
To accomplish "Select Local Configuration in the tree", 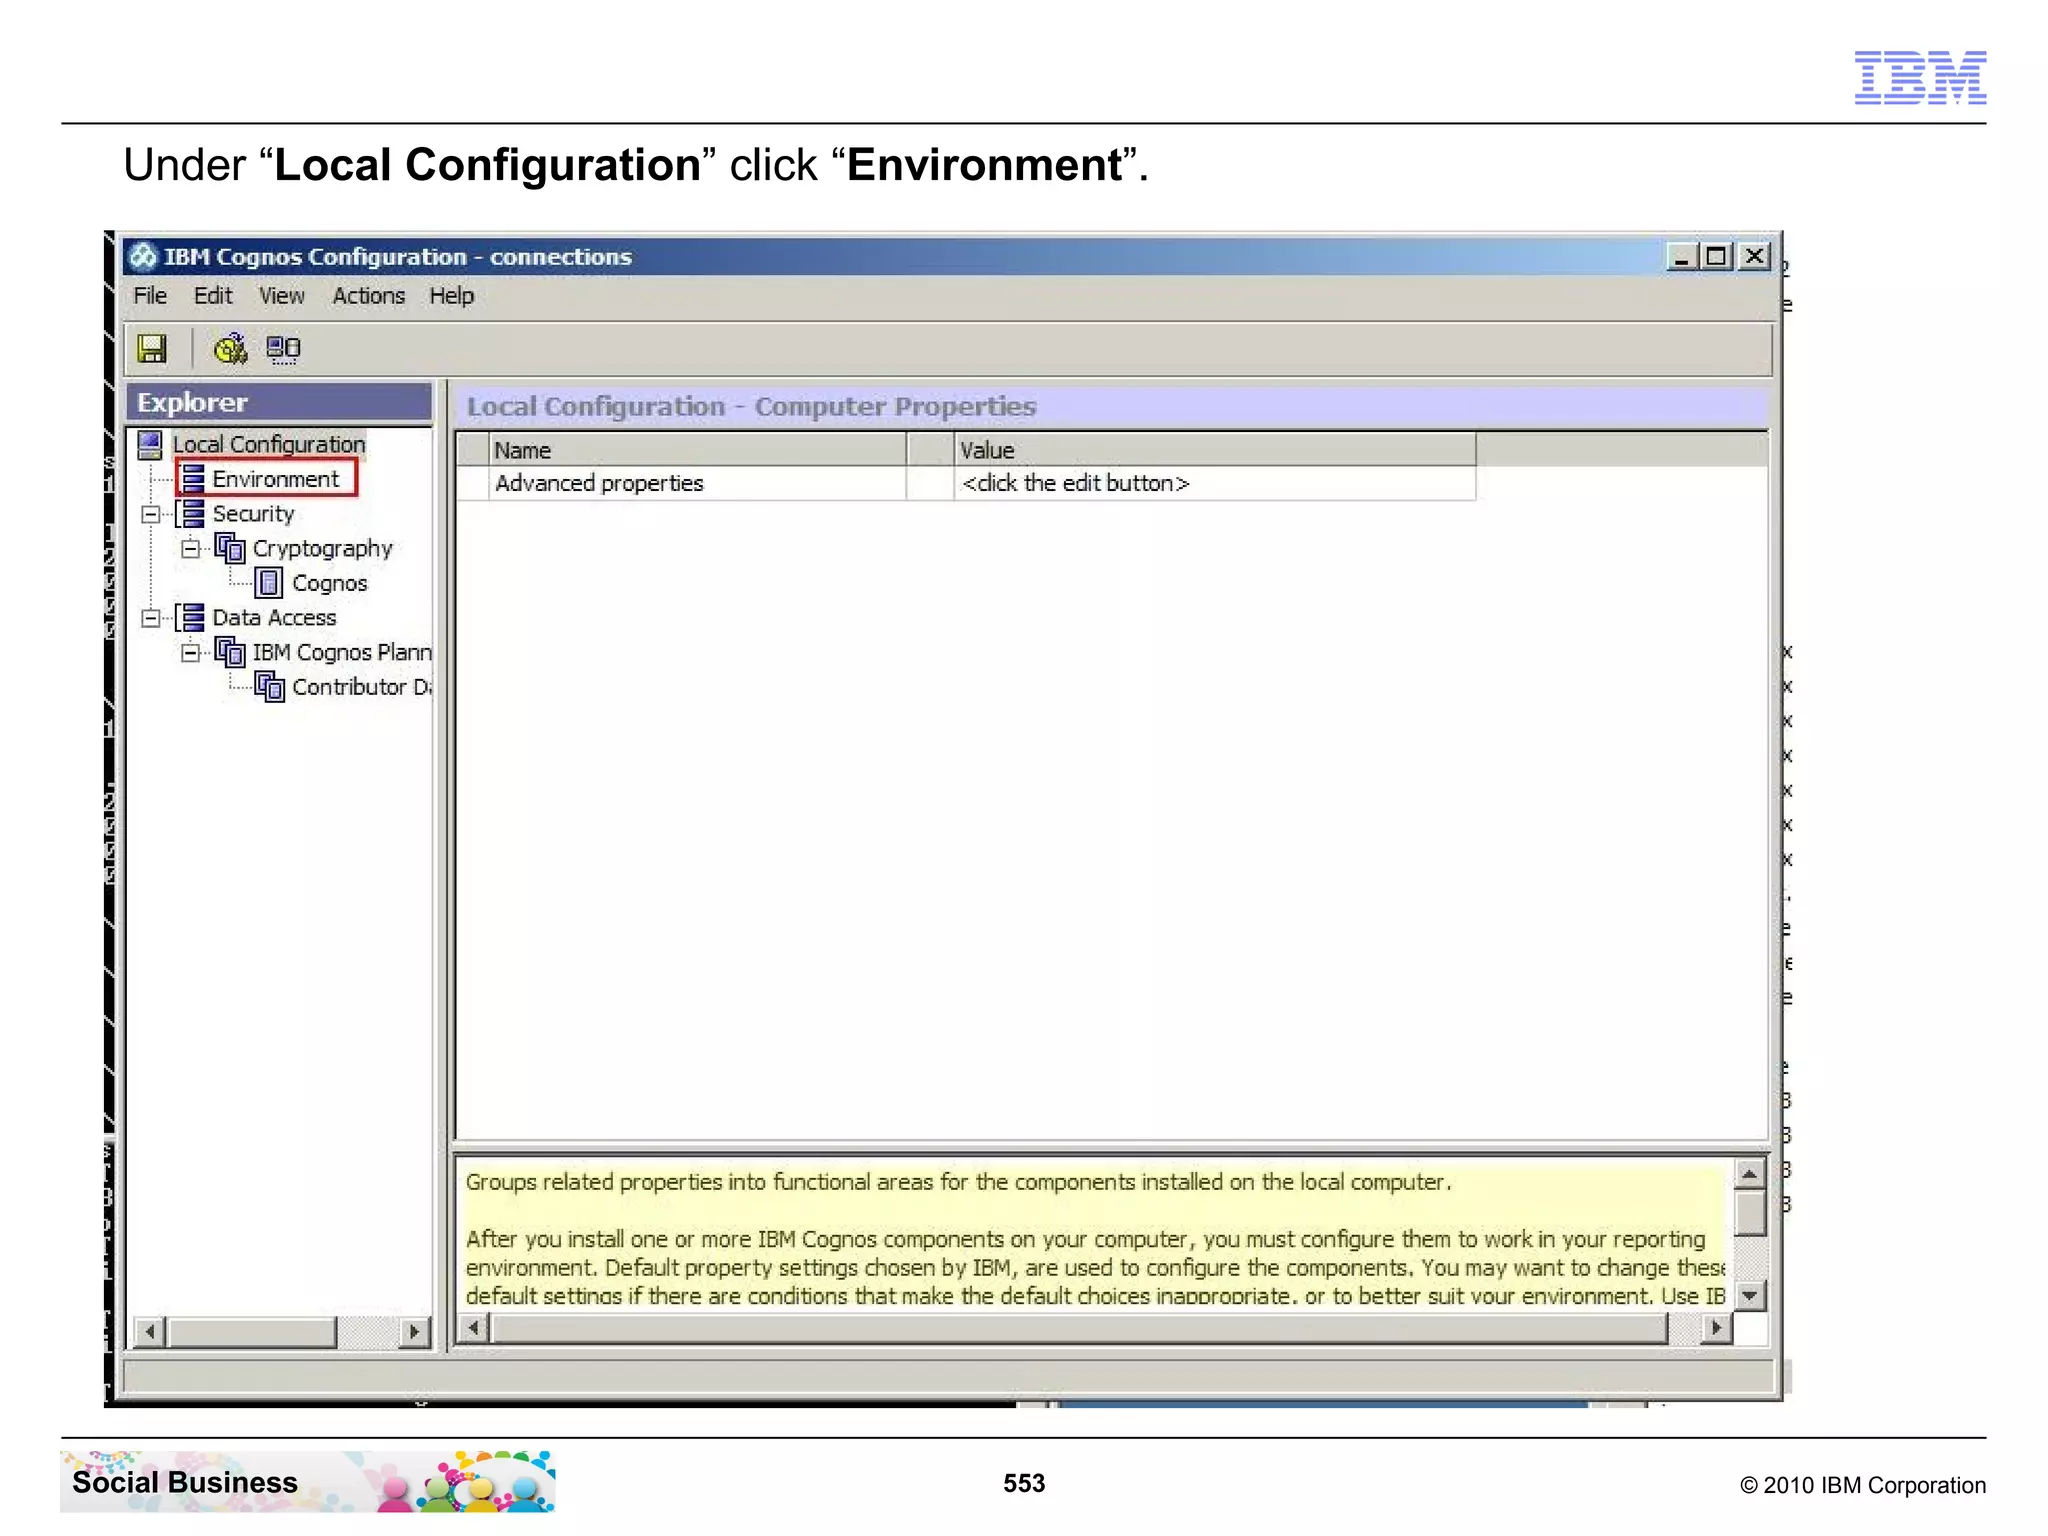I will 269,444.
